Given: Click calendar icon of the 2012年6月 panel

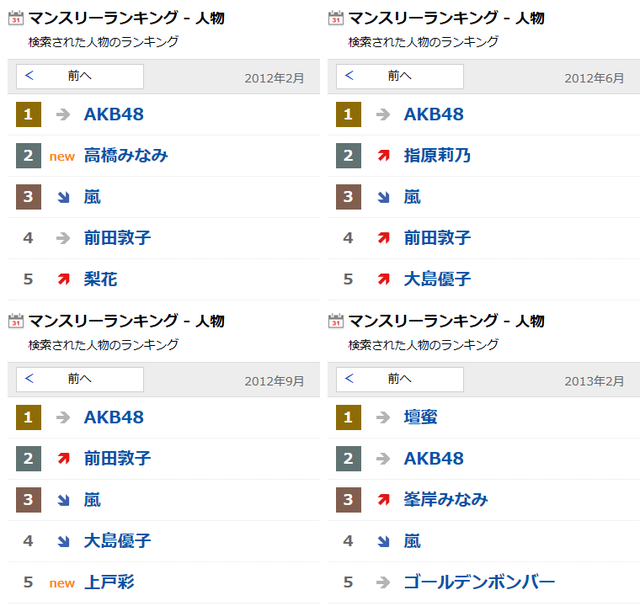Looking at the screenshot, I should (336, 18).
